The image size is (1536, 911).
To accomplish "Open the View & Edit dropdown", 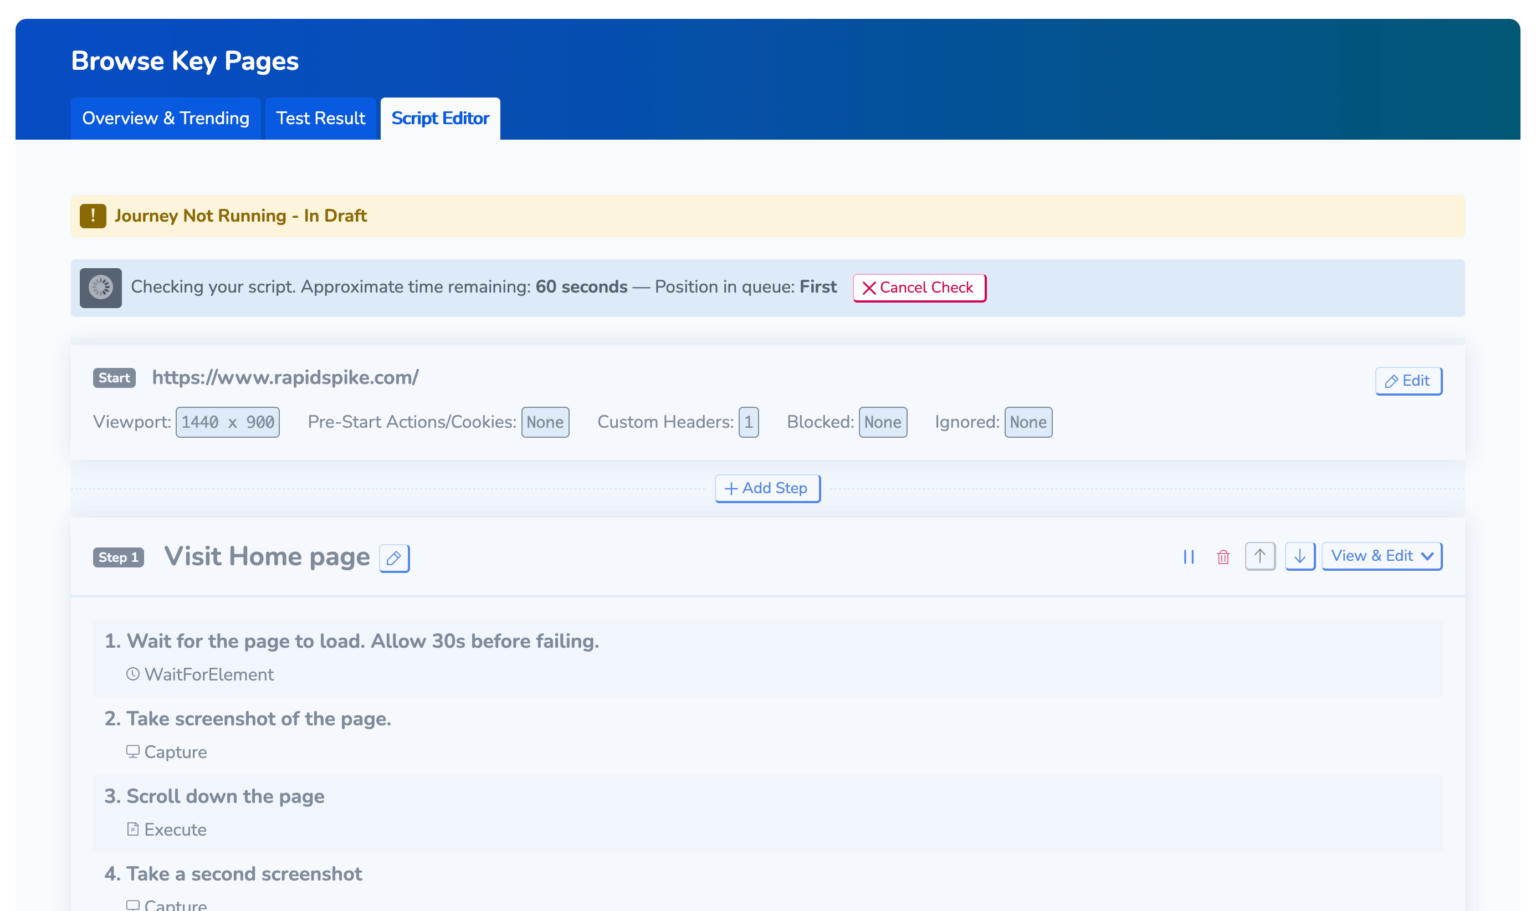I will pos(1382,556).
